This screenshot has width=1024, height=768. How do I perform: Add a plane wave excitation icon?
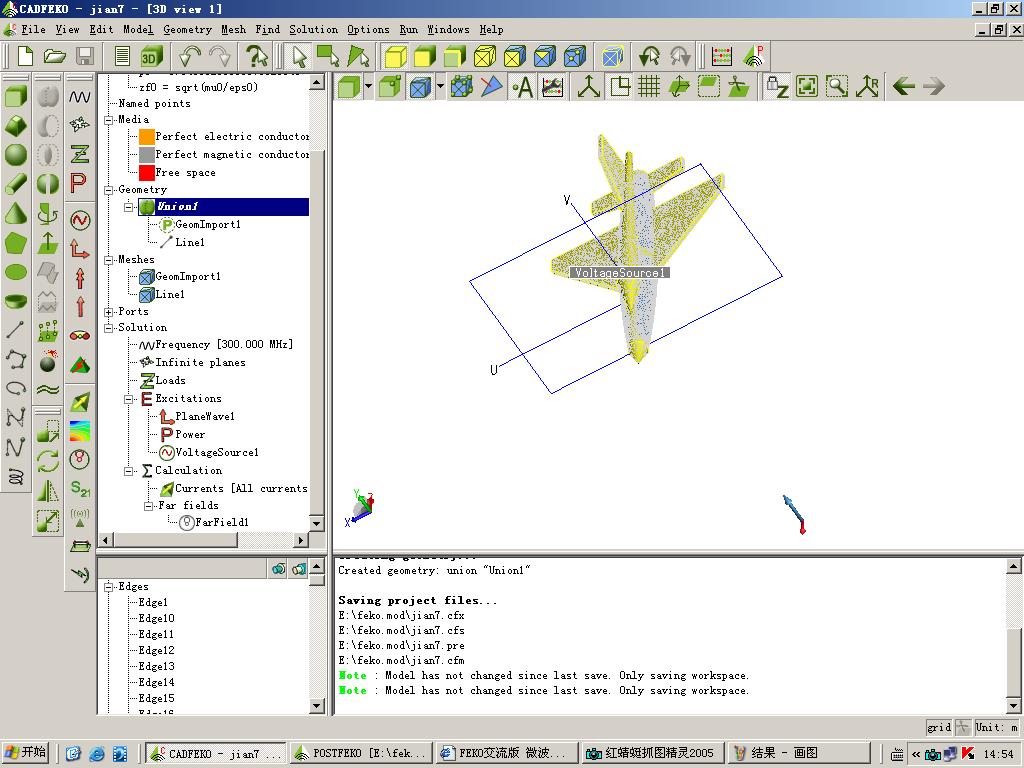click(x=80, y=249)
